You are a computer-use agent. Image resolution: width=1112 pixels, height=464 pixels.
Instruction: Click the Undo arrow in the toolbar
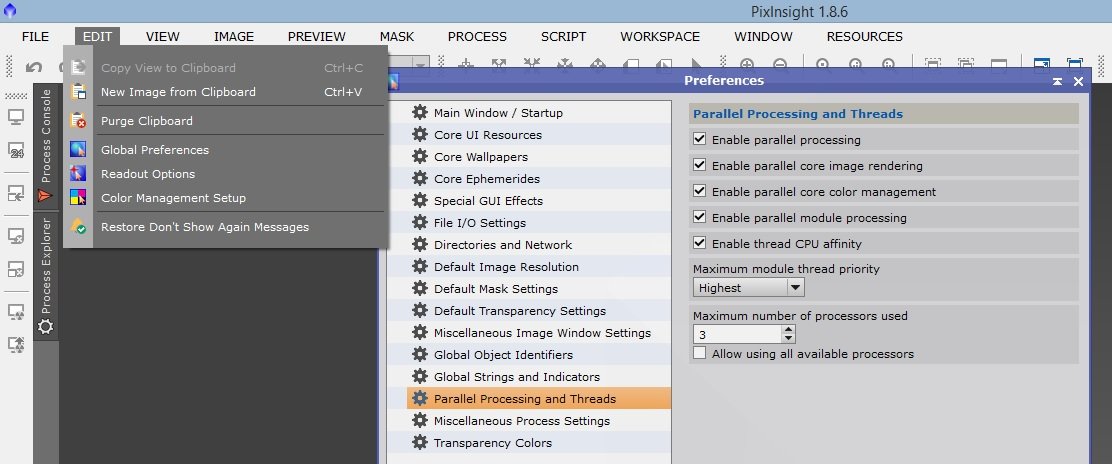[33, 67]
